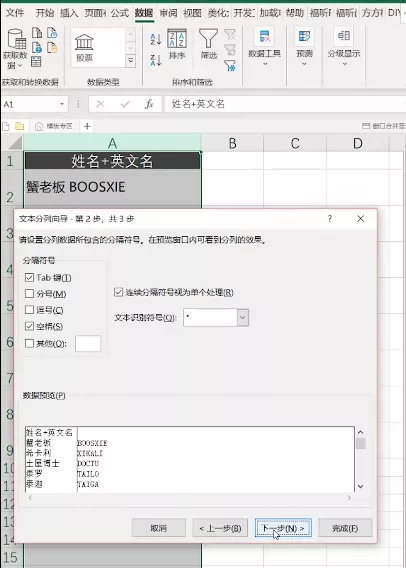Open the 排序 (Sort) dialog
Image resolution: width=406 pixels, height=568 pixels.
point(177,45)
